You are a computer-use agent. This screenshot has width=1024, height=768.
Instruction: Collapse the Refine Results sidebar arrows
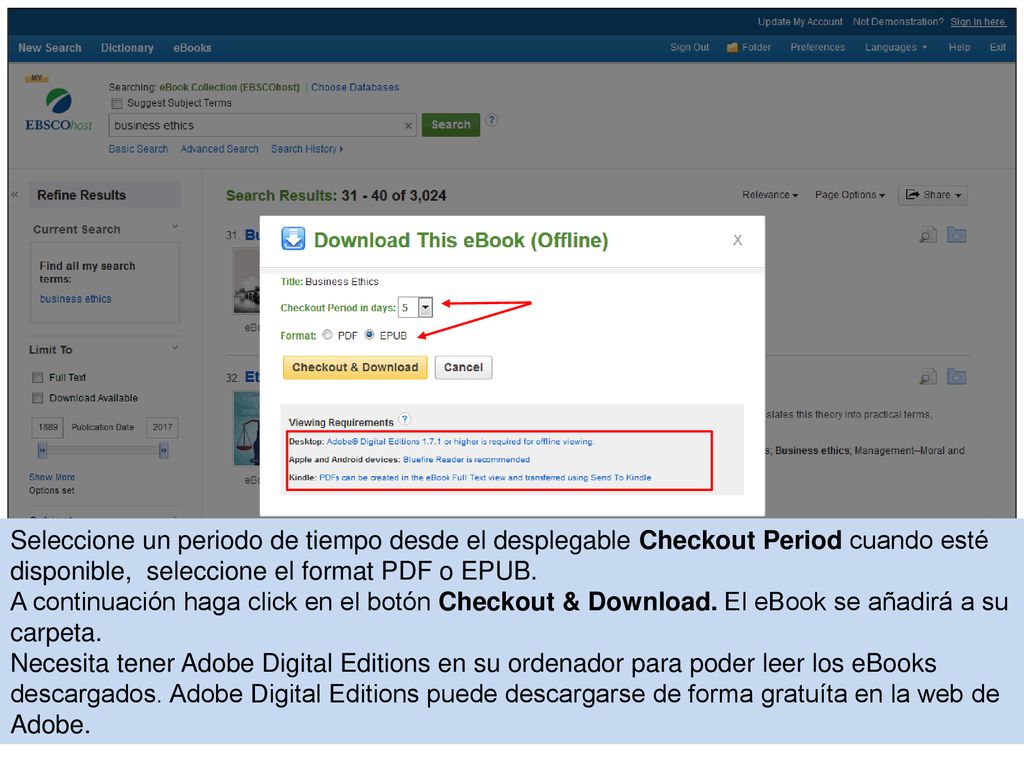(x=14, y=195)
